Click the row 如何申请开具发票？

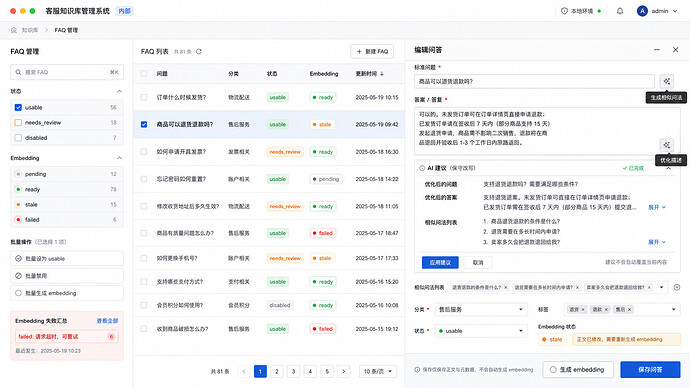(269, 152)
